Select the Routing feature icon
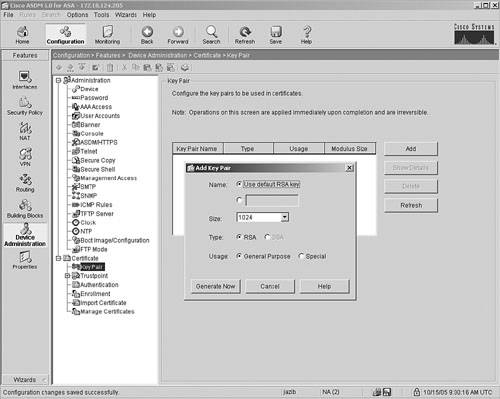The image size is (500, 399). (25, 183)
